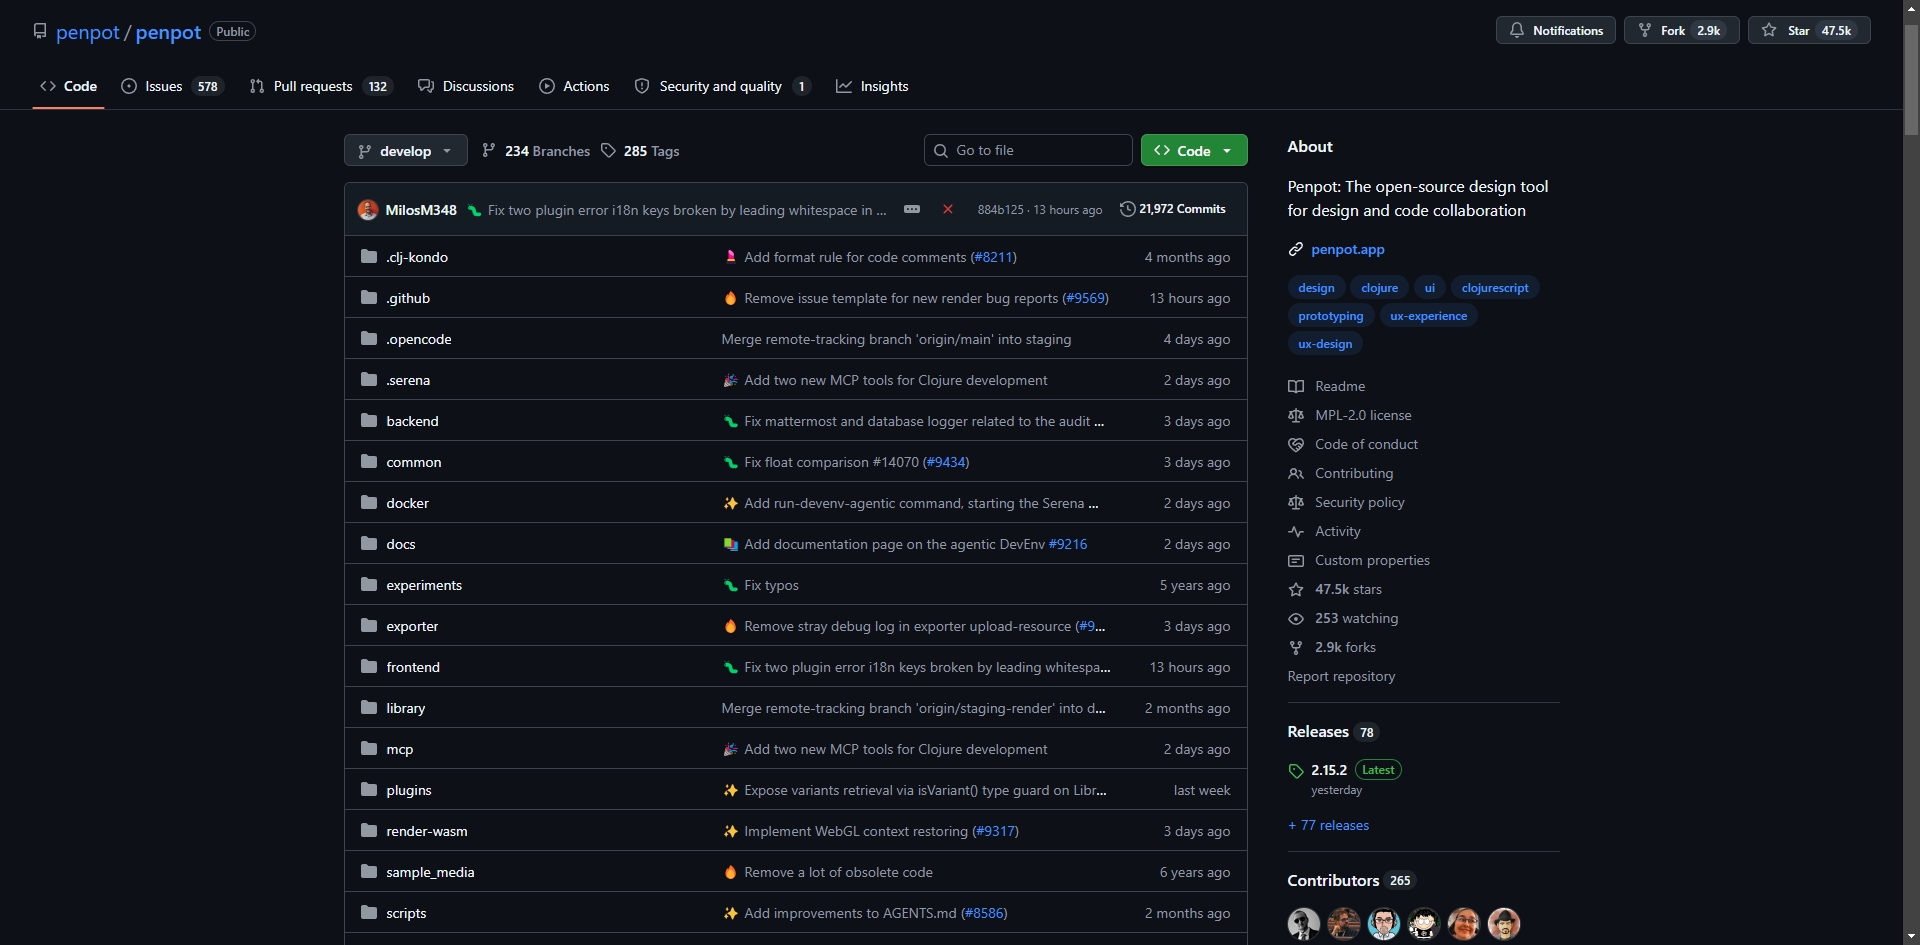Click the folder icon for docs
This screenshot has width=1920, height=945.
[x=369, y=544]
